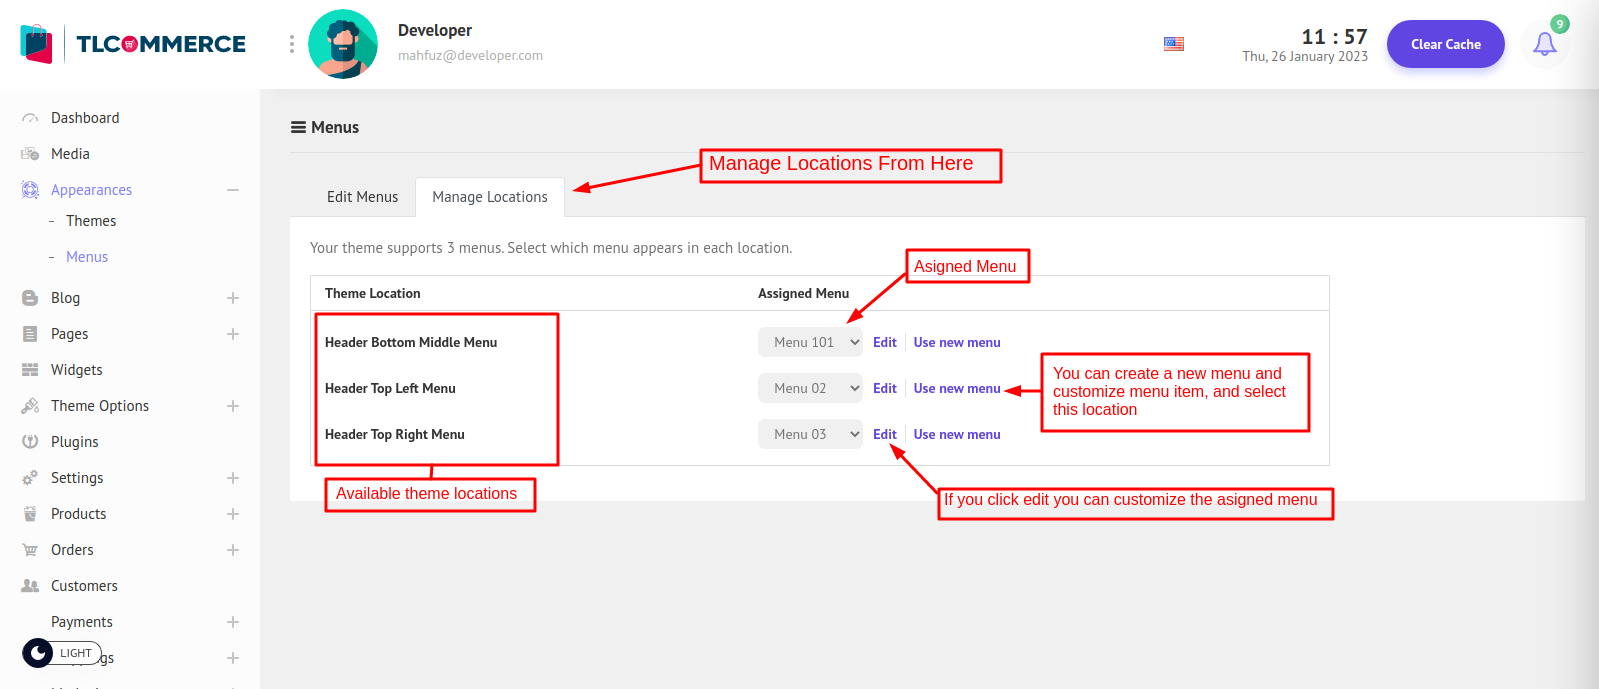Select the Manage Locations tab
The height and width of the screenshot is (689, 1599).
coord(490,197)
